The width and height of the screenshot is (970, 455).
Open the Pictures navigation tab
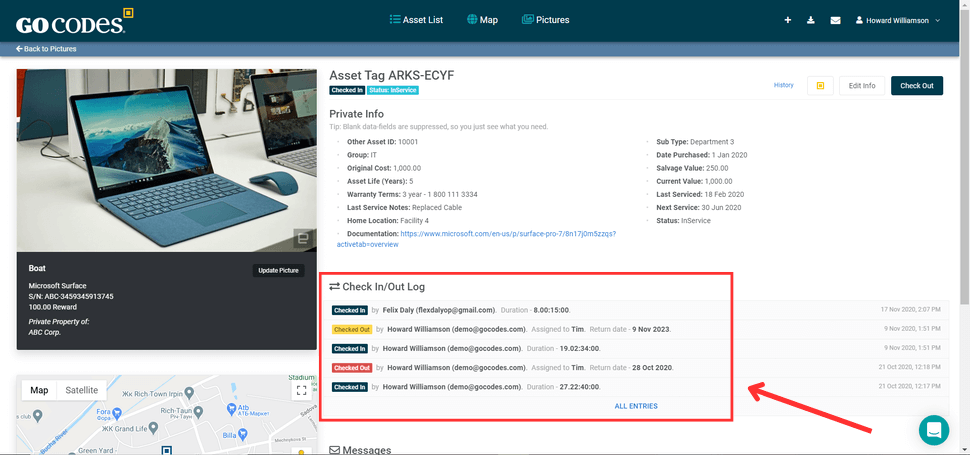click(x=545, y=20)
